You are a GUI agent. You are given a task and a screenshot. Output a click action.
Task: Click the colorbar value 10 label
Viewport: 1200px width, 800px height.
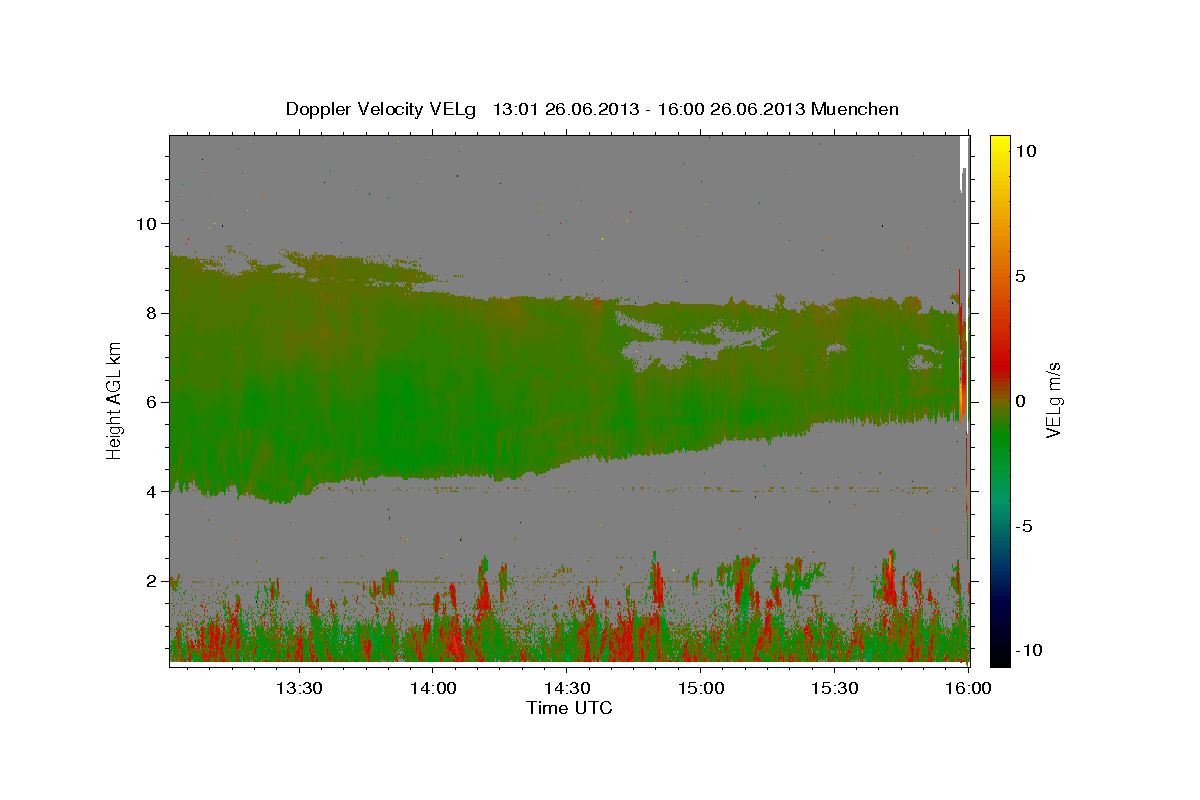click(x=1026, y=151)
